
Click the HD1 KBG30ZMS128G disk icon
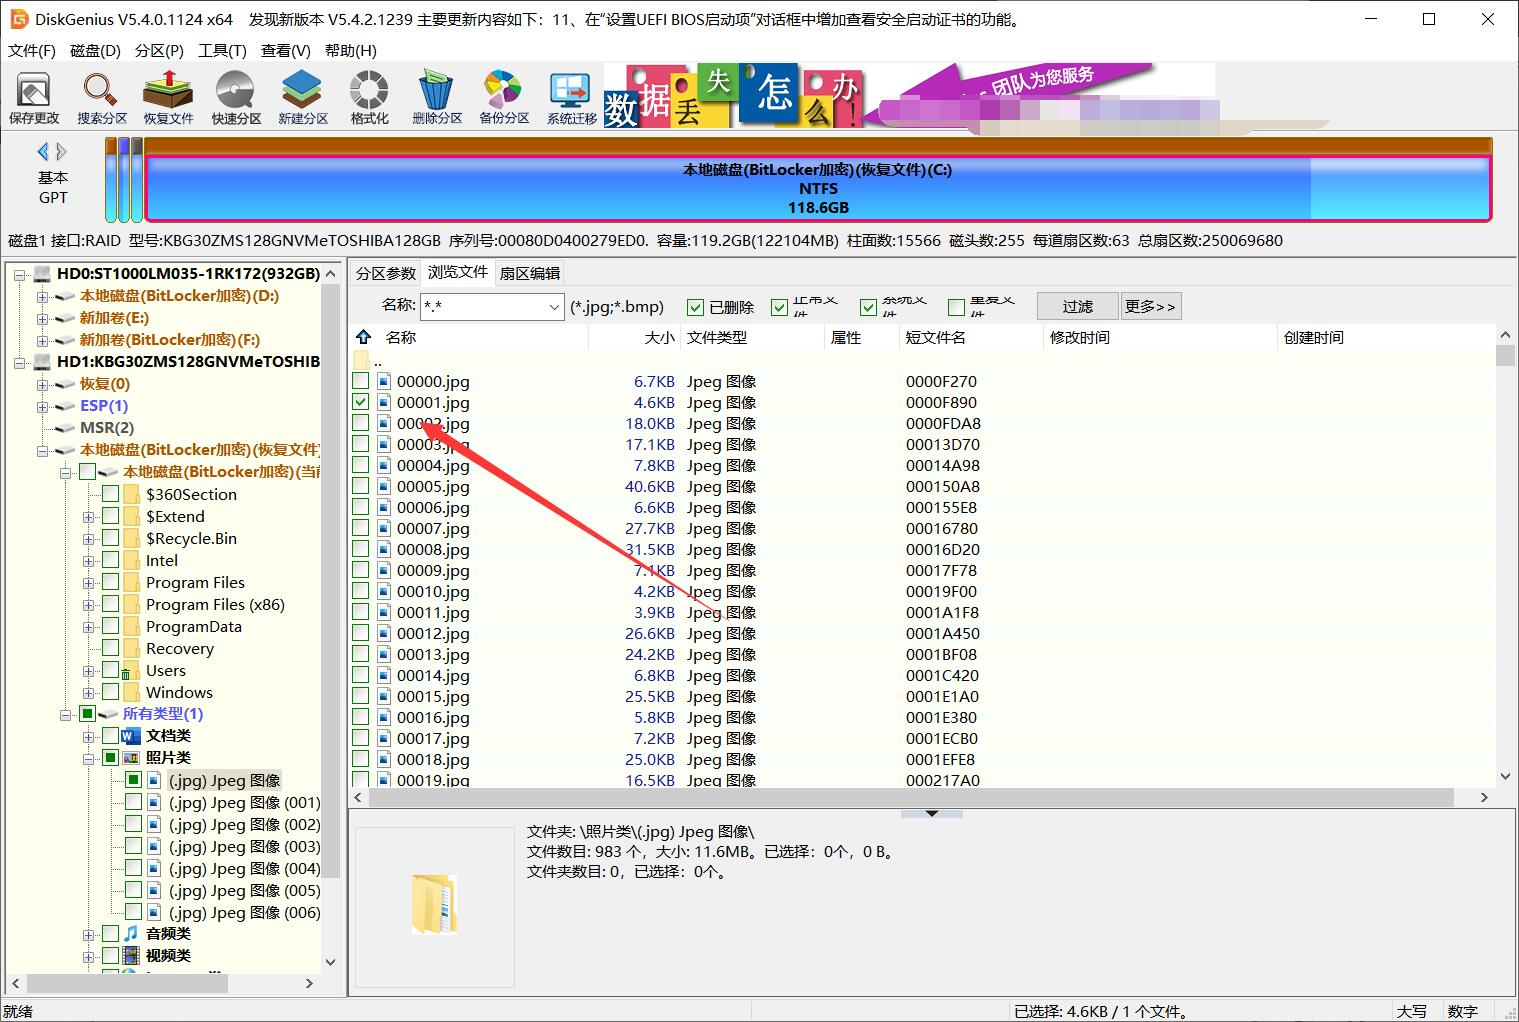click(x=42, y=362)
